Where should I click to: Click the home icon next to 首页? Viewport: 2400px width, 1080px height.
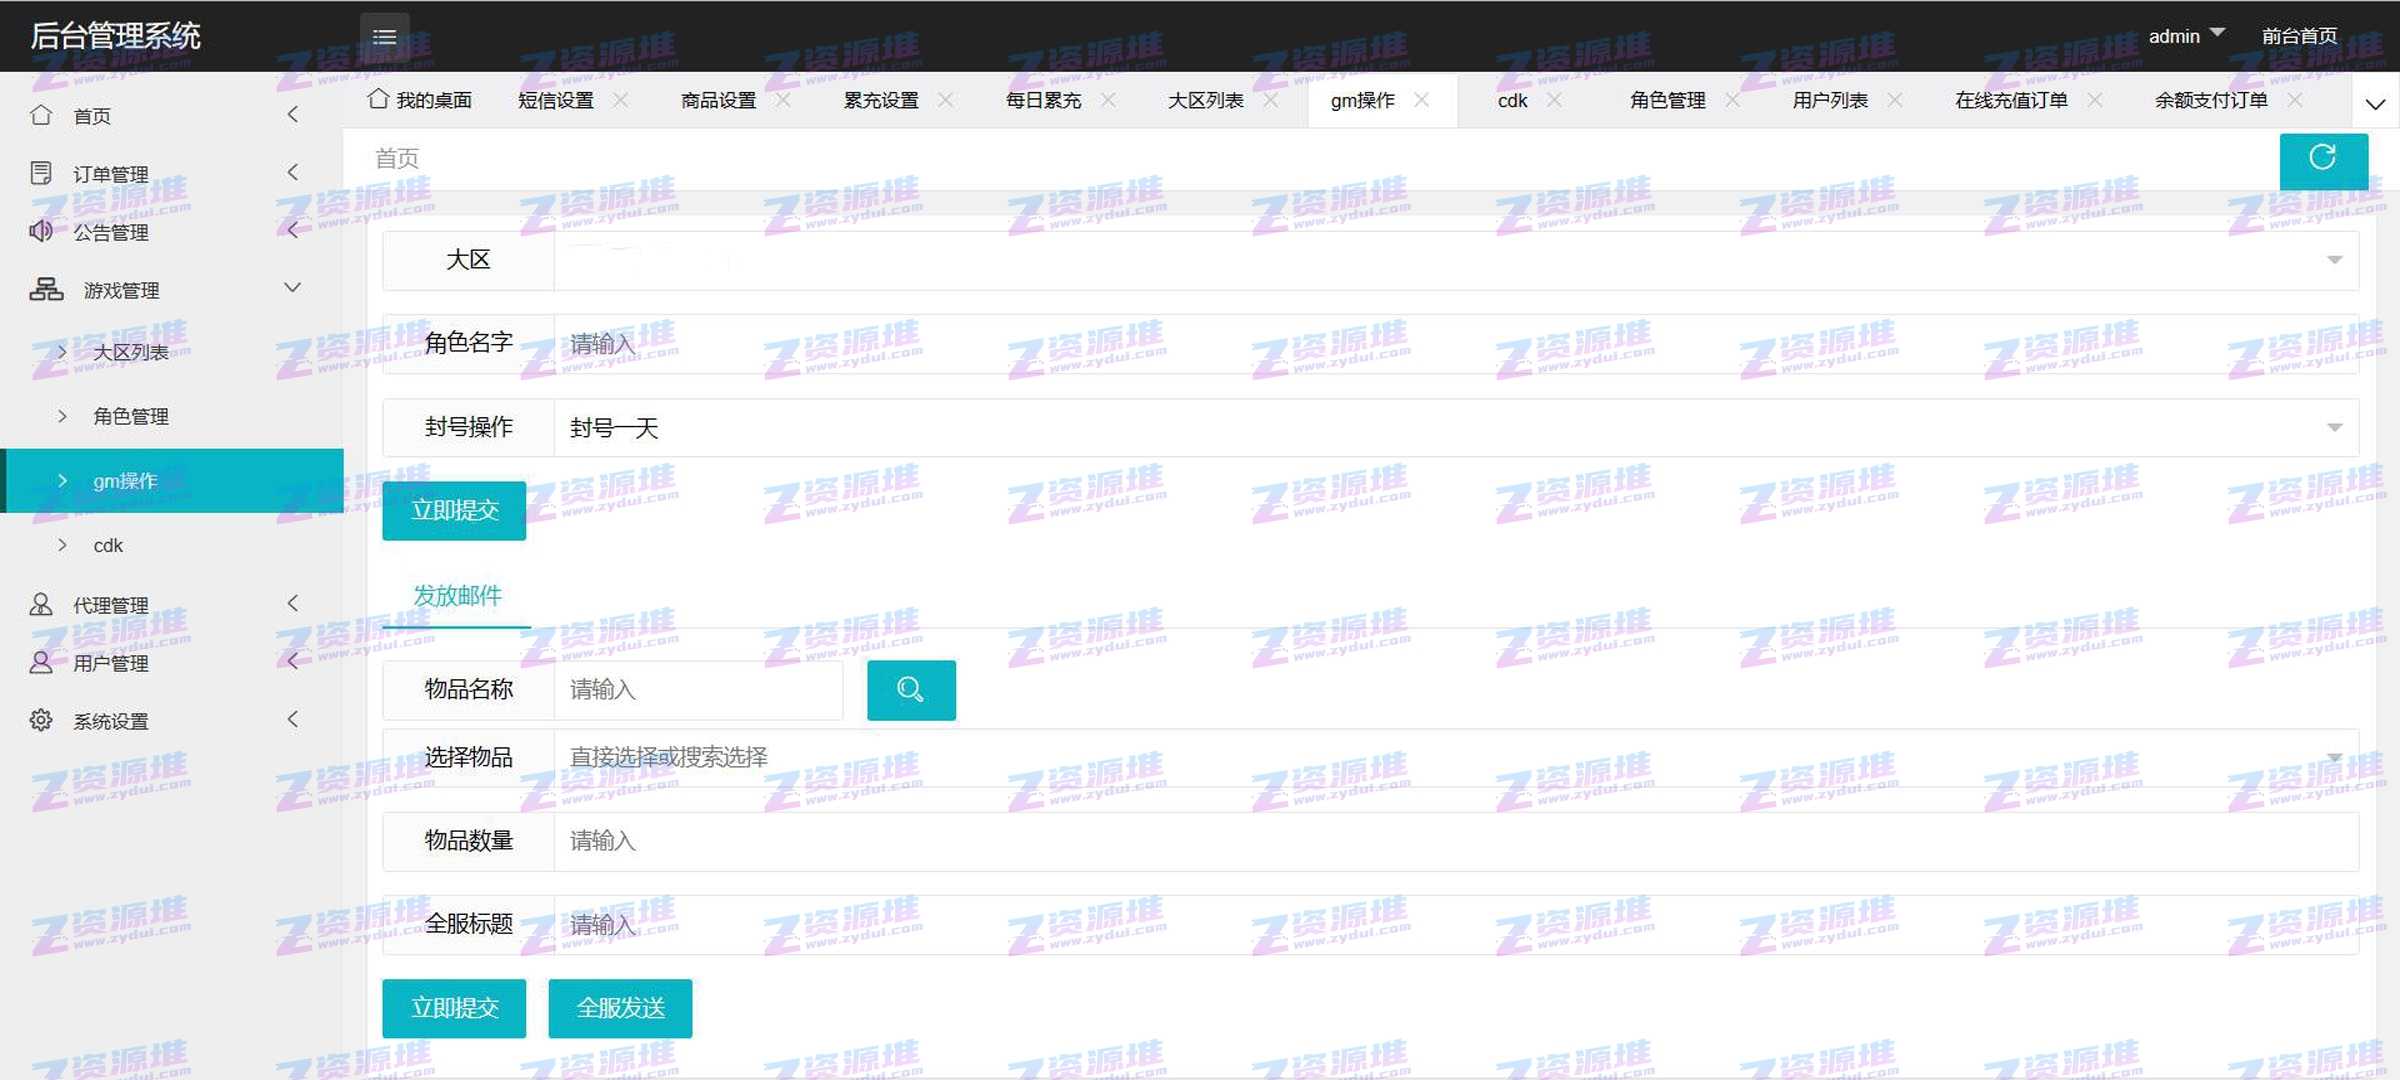point(41,115)
